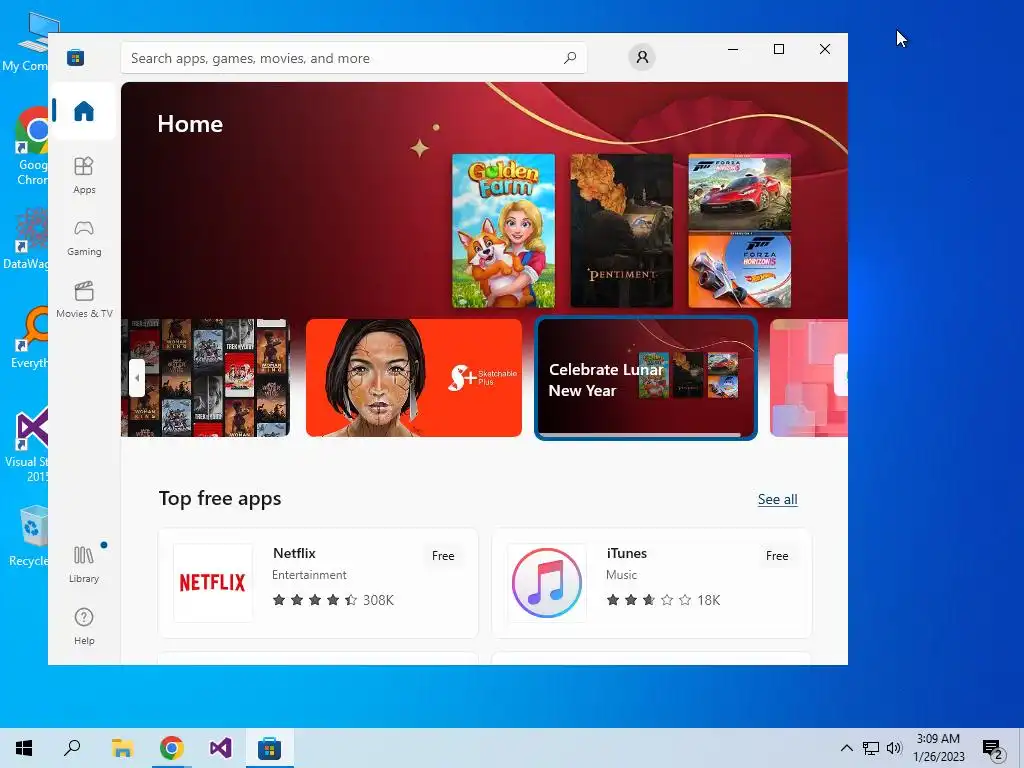Select the Visual Studio desktop shortcut
The height and width of the screenshot is (768, 1024).
point(27,445)
